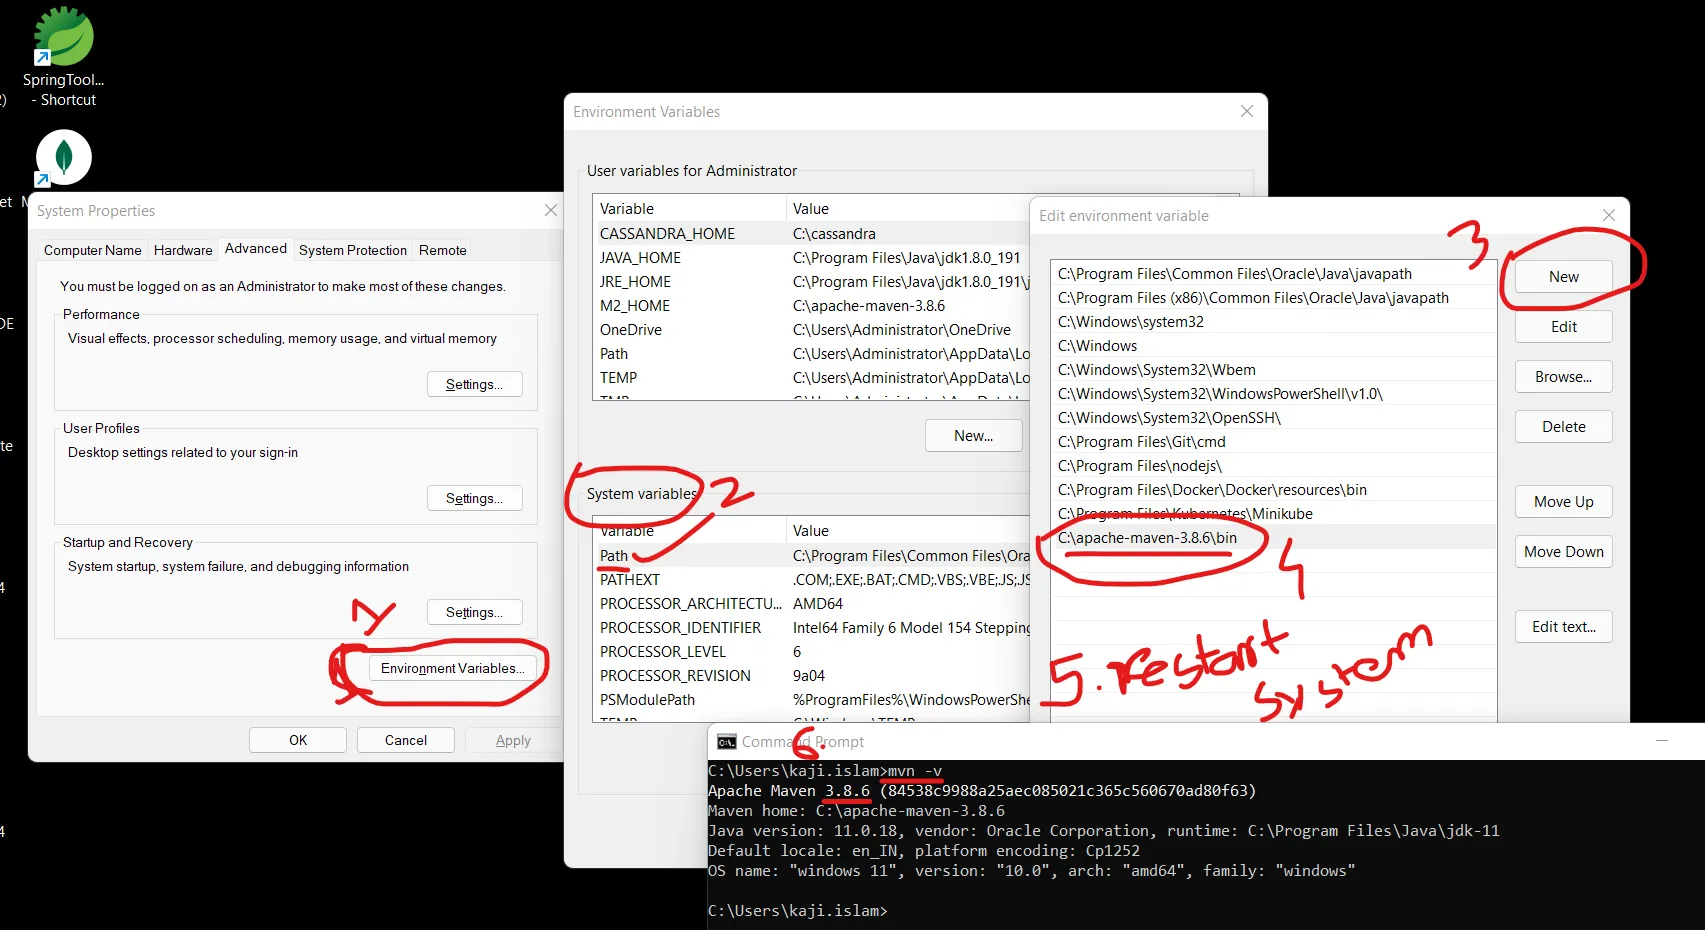This screenshot has width=1705, height=930.
Task: Cancel the System Properties dialog
Action: click(406, 740)
